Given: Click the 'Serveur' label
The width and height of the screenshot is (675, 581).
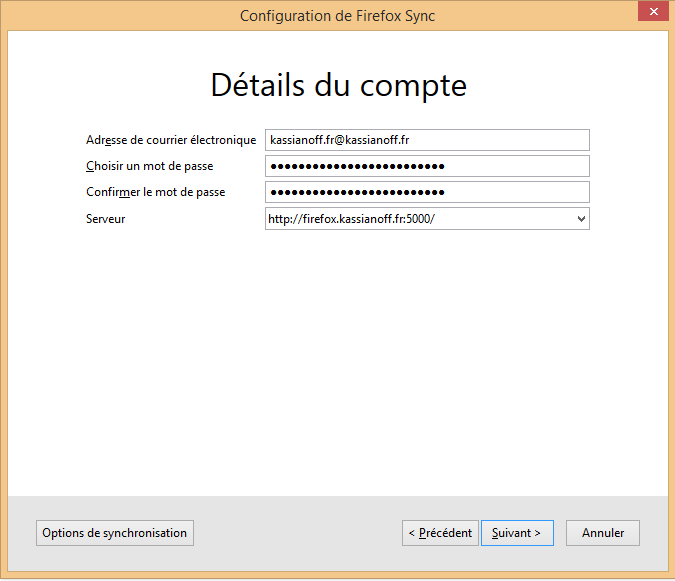Looking at the screenshot, I should pyautogui.click(x=105, y=219).
